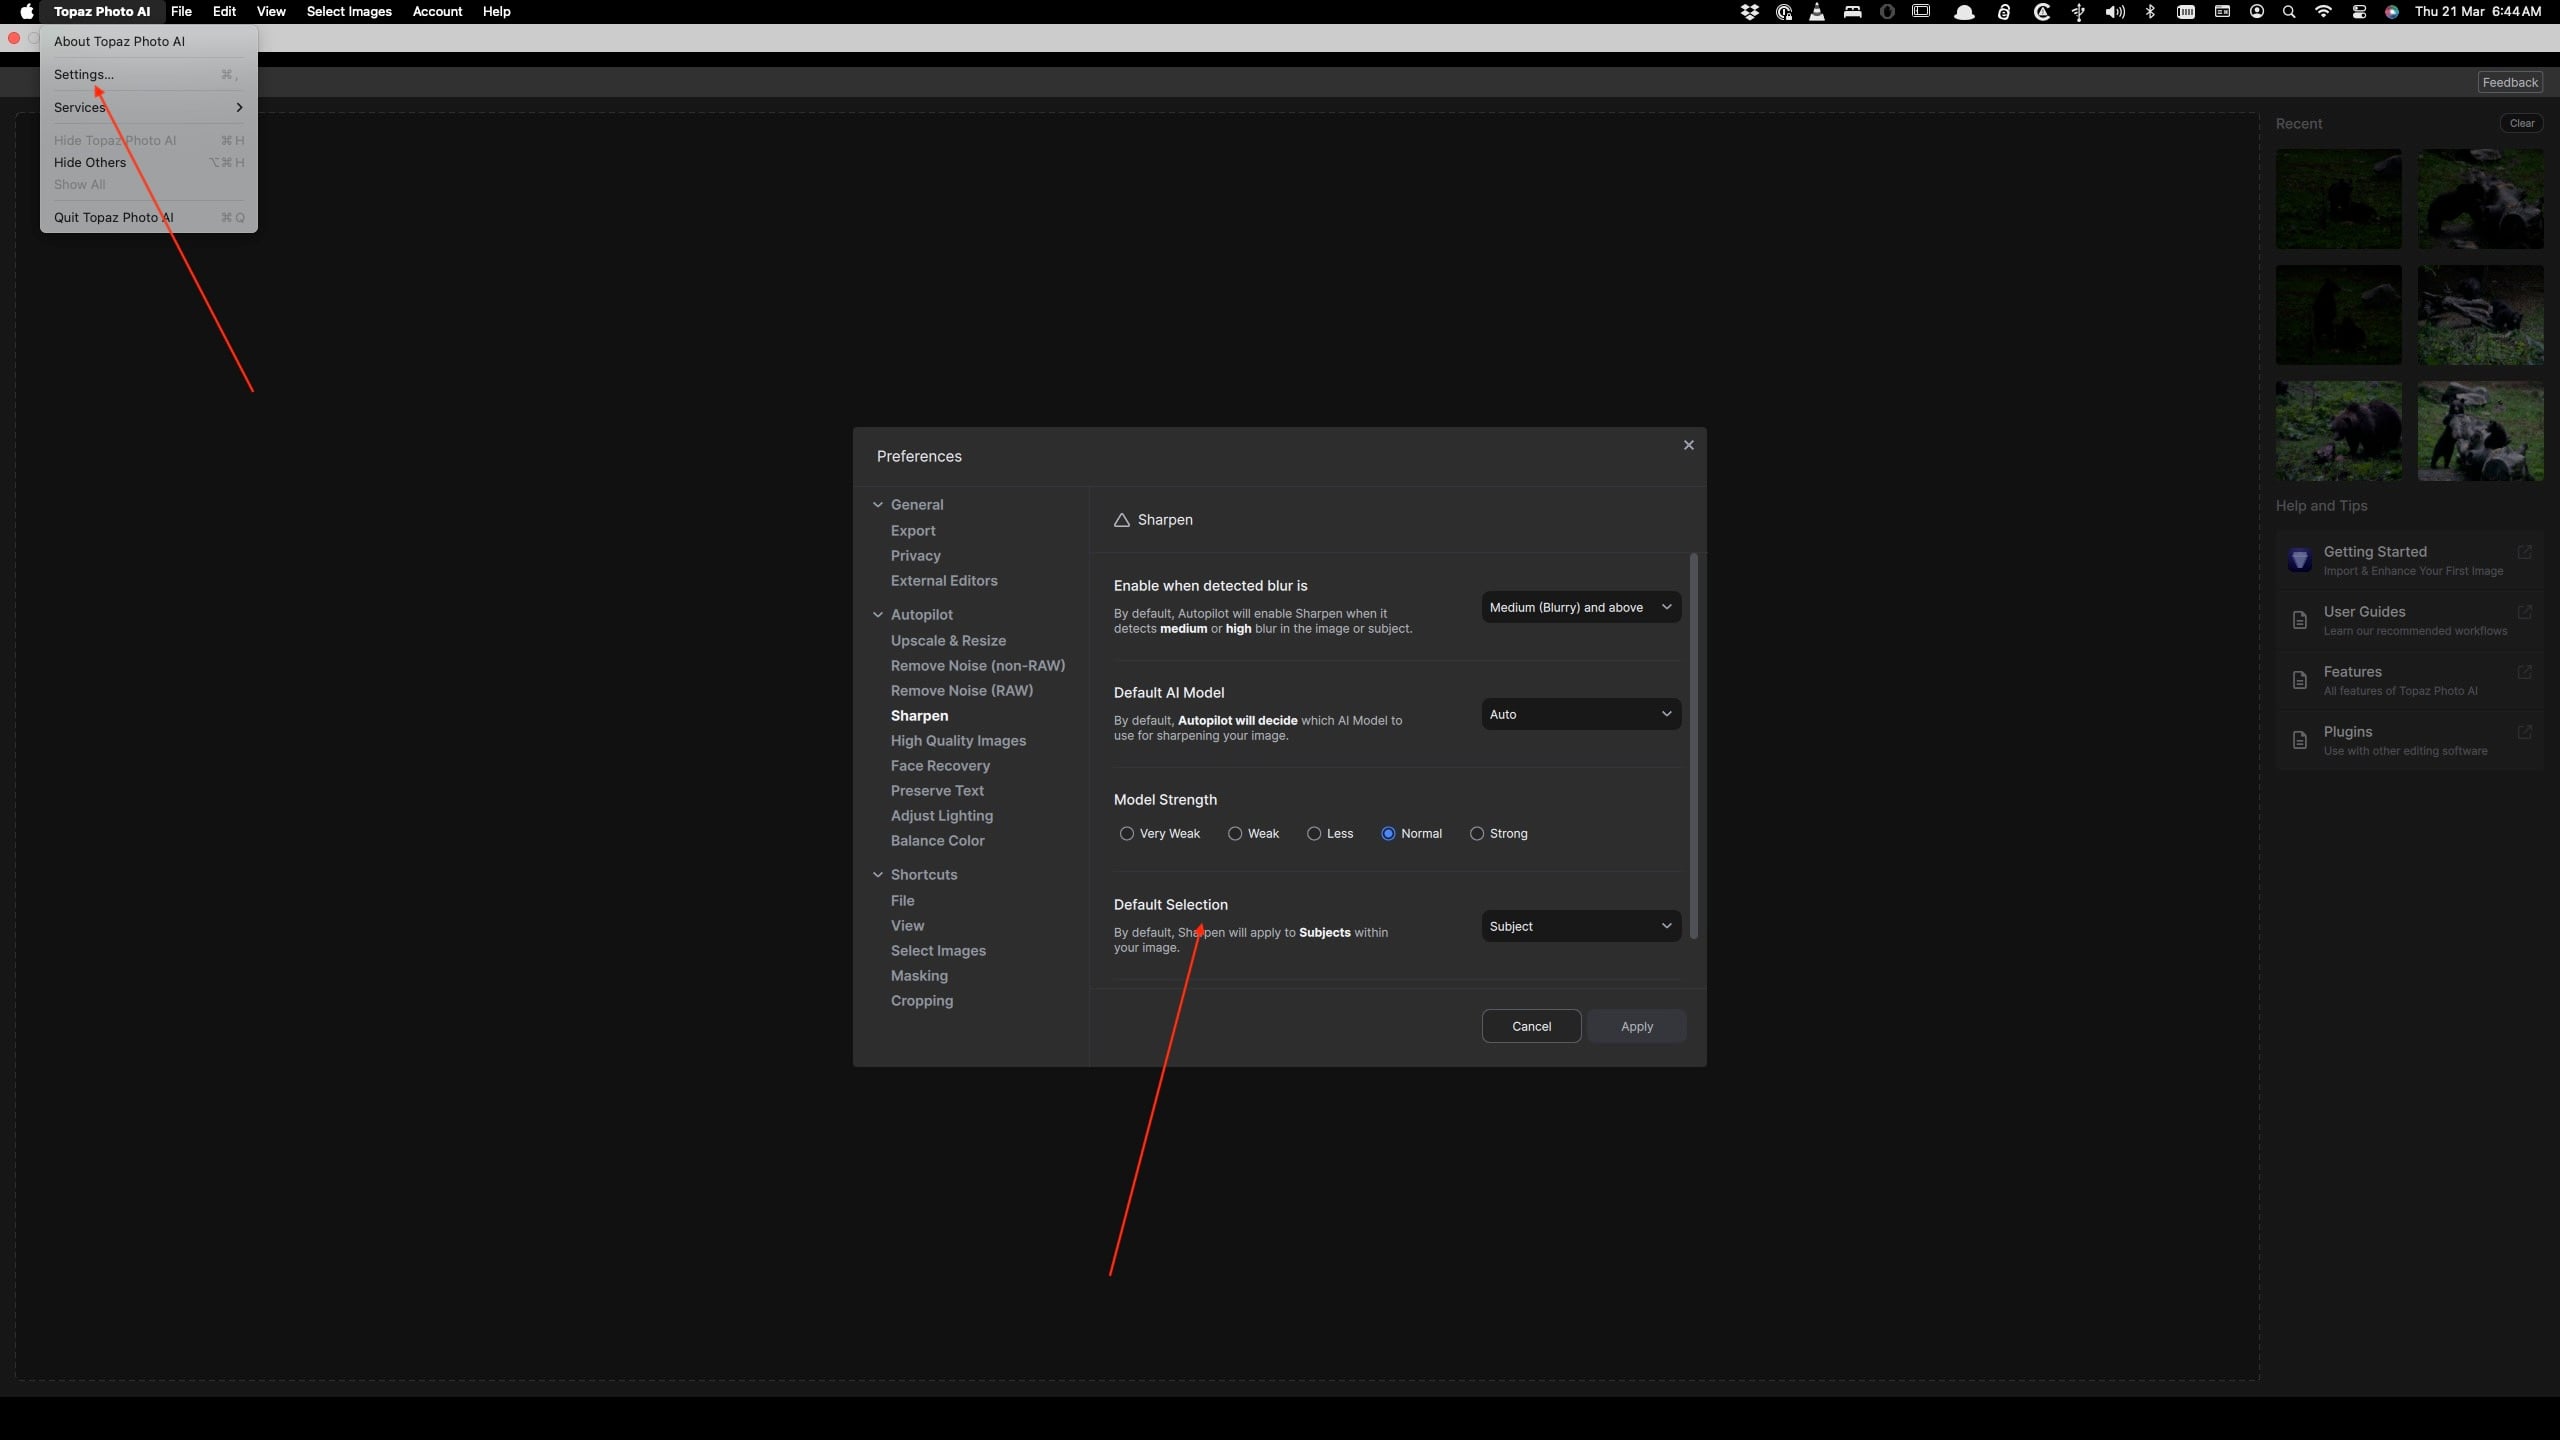Click the Plugins document icon
This screenshot has height=1440, width=2560.
pyautogui.click(x=2299, y=740)
